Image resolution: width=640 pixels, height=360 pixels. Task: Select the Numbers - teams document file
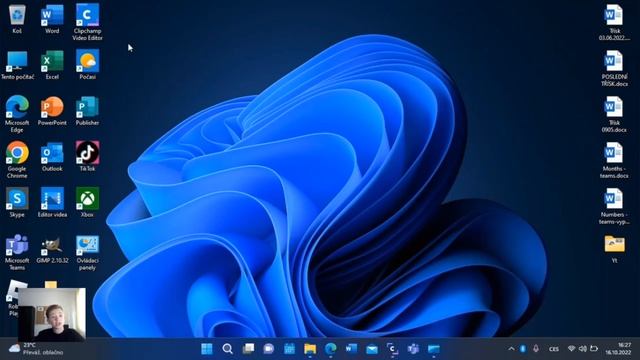pos(614,206)
